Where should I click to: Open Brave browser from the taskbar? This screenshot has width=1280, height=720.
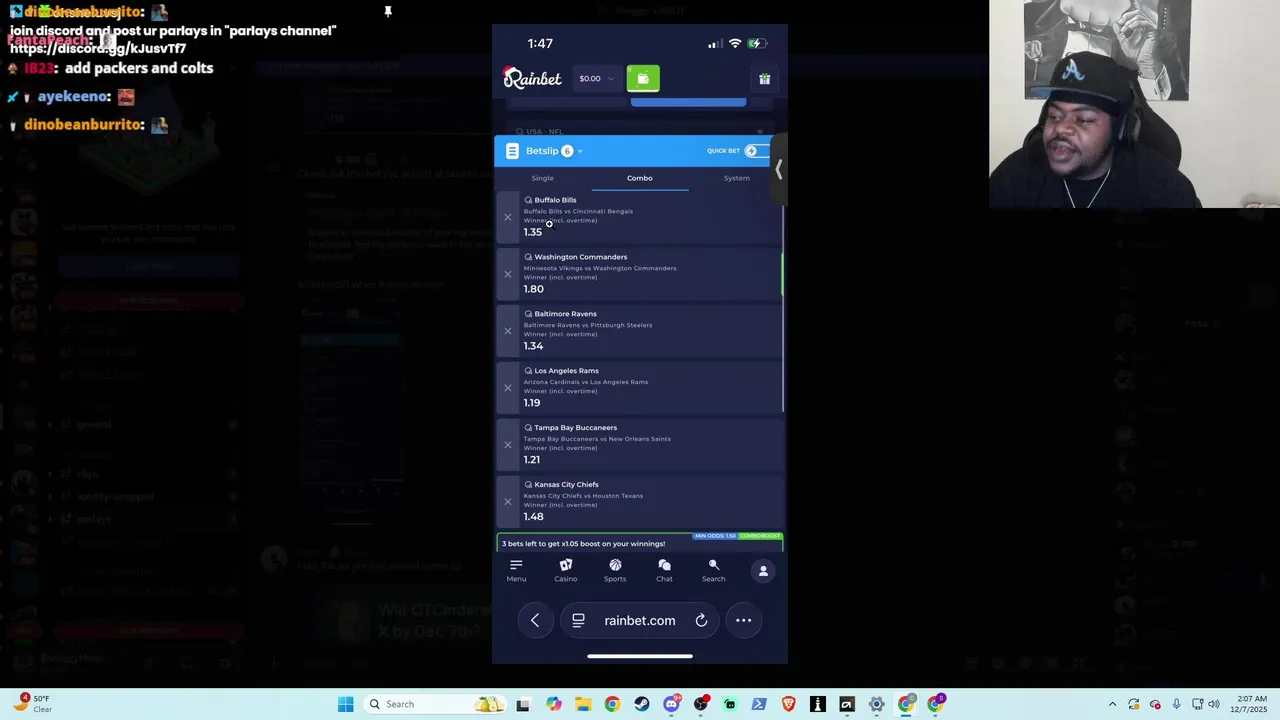tap(788, 704)
